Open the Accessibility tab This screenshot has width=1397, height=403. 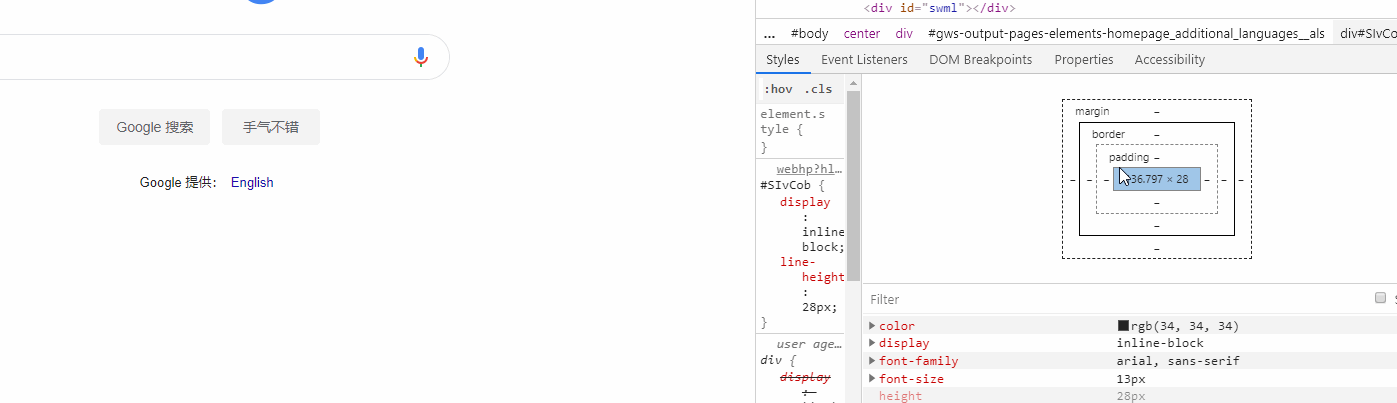(x=1169, y=60)
